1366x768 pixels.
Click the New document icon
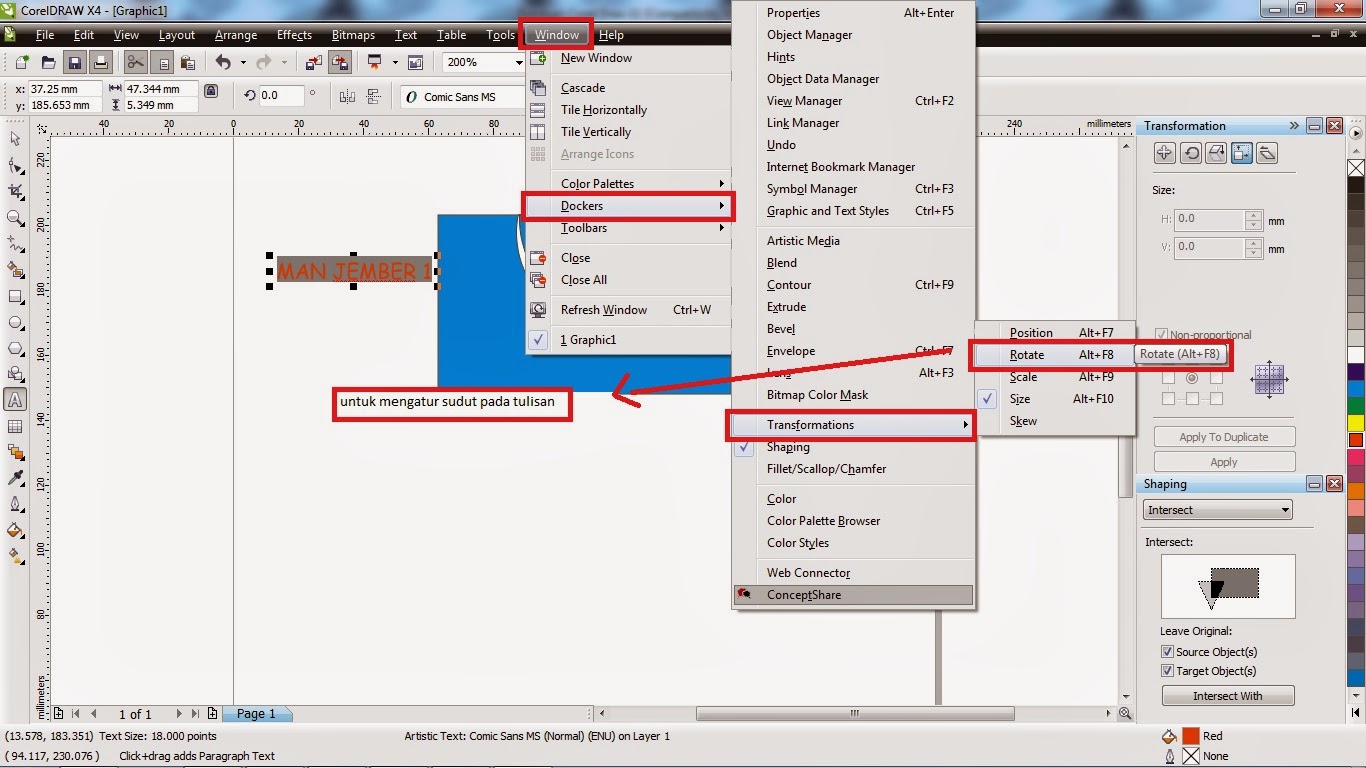(22, 62)
